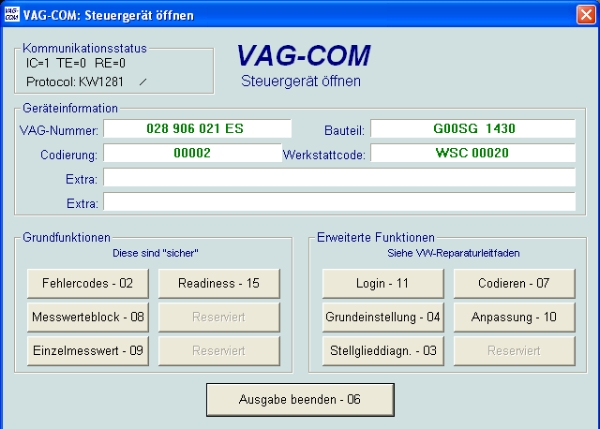This screenshot has height=429, width=600.
Task: Click the first Extra field
Action: [339, 178]
